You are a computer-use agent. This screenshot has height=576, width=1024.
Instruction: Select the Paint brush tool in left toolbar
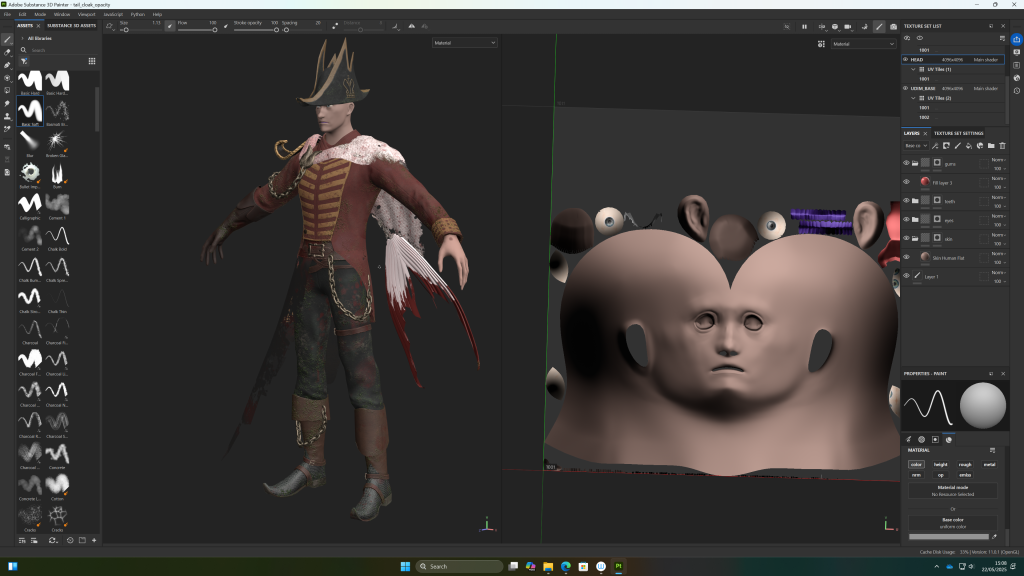tap(7, 39)
